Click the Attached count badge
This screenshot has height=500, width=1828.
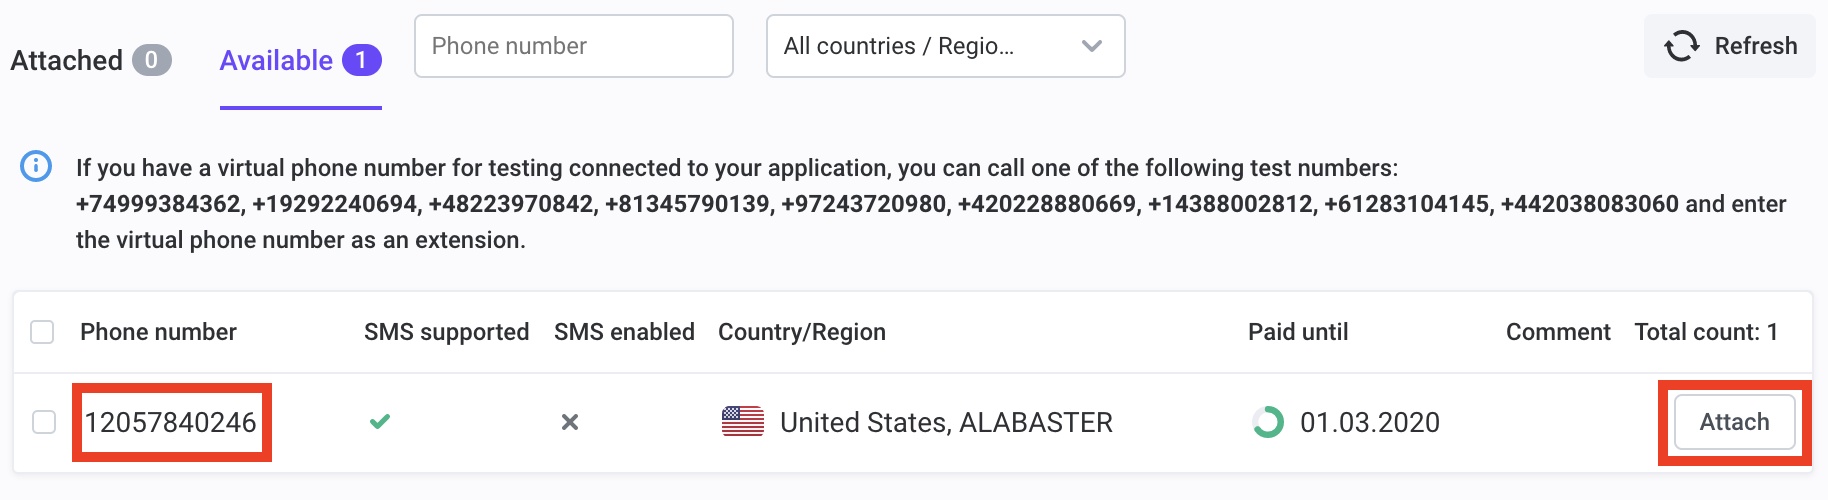[152, 60]
